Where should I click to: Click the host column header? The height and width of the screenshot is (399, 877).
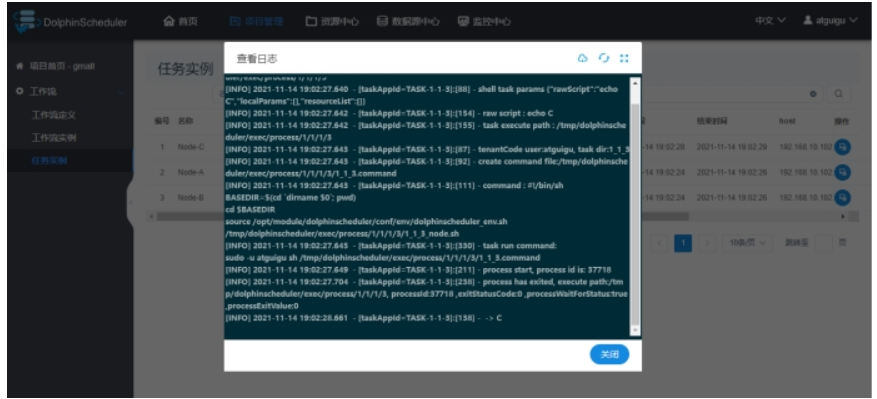pyautogui.click(x=787, y=121)
